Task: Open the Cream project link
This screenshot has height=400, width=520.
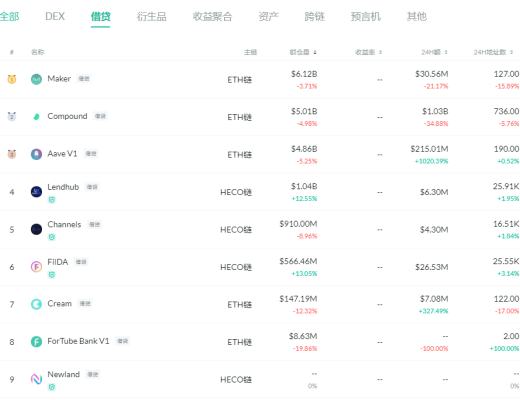Action: click(x=60, y=303)
